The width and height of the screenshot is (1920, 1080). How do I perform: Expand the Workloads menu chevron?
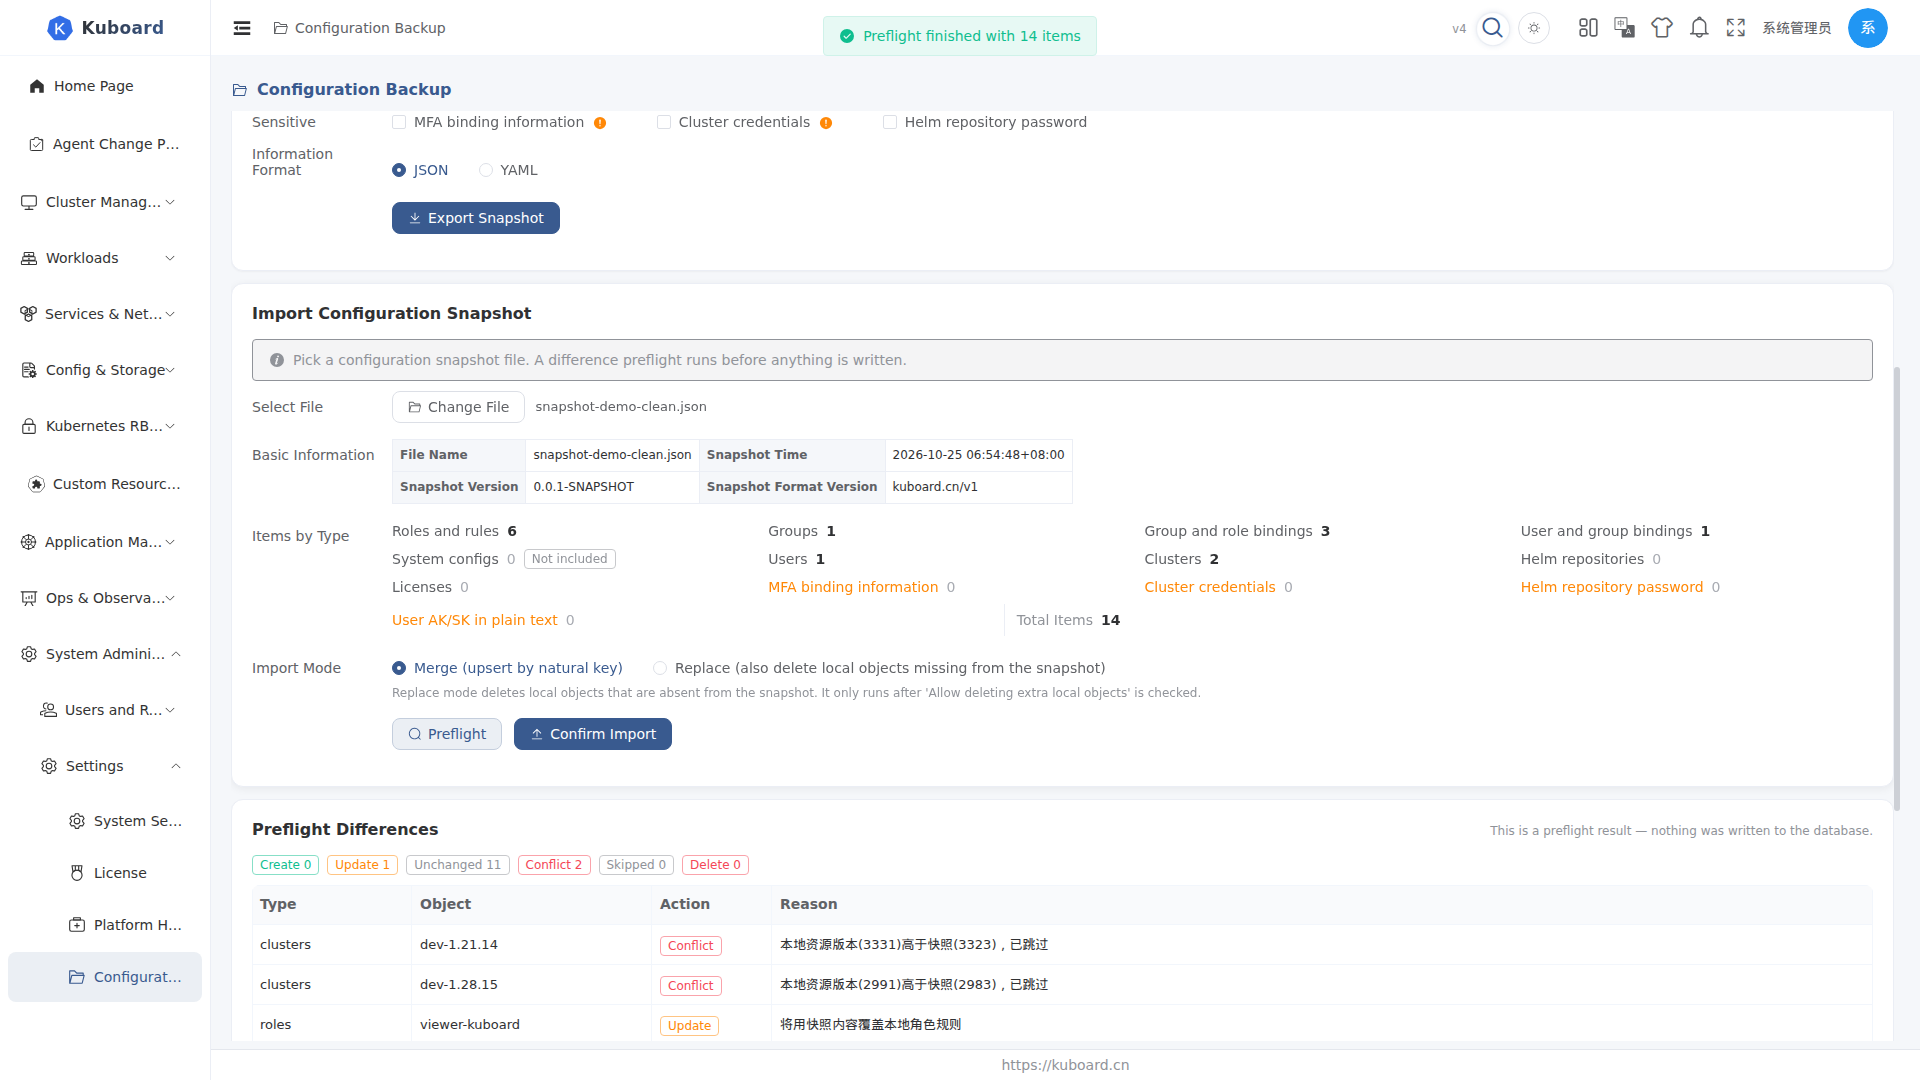pyautogui.click(x=170, y=258)
